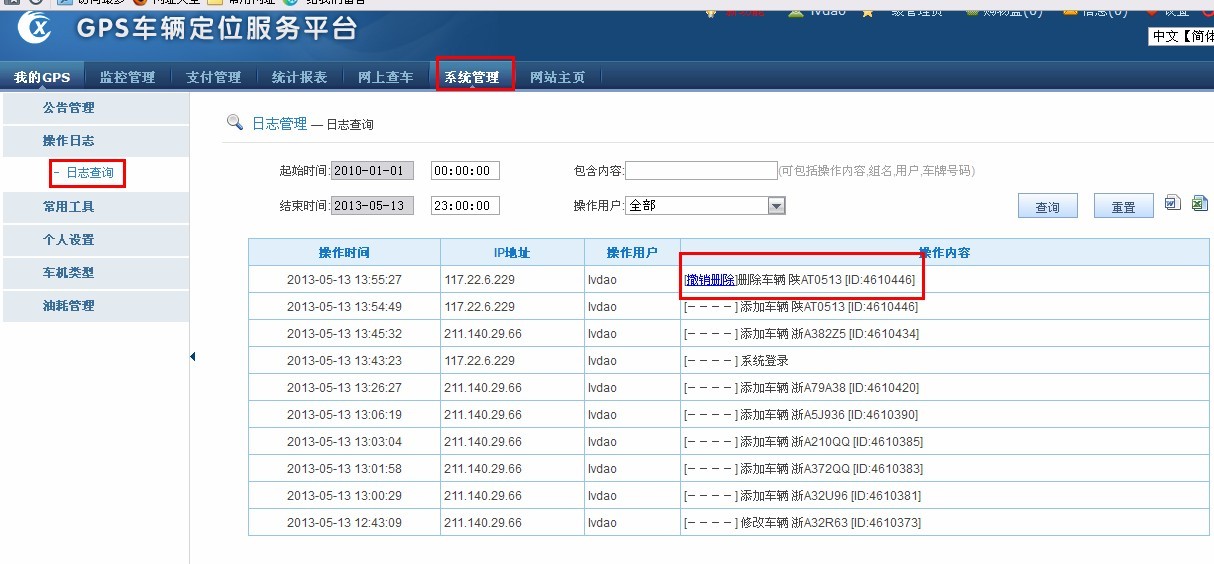Click the GPS platform logo

point(37,29)
